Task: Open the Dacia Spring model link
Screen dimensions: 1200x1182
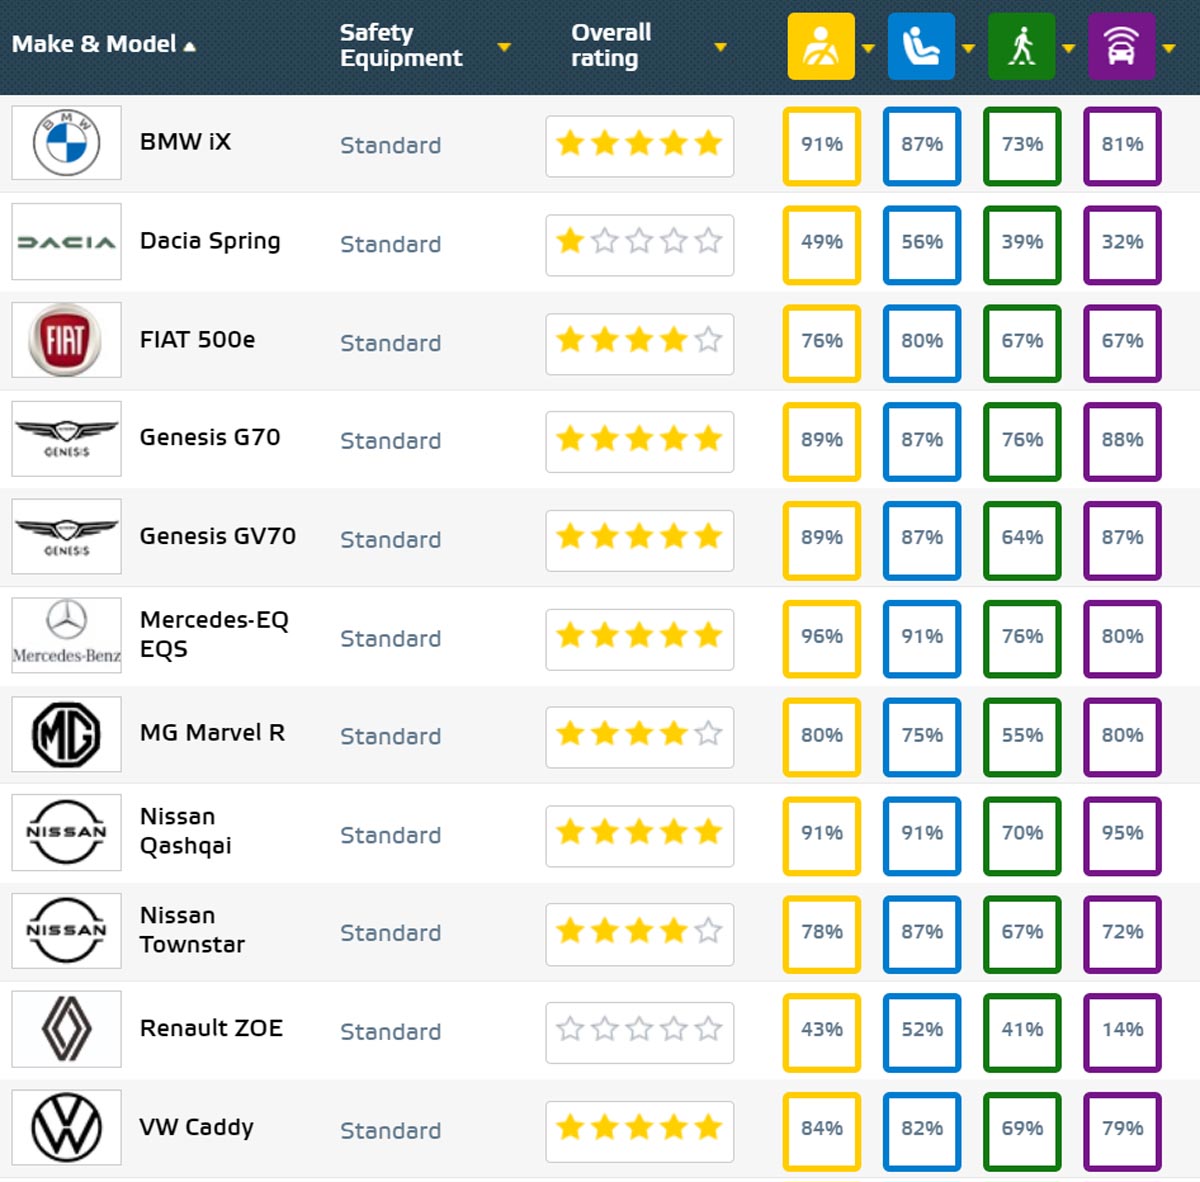Action: point(210,241)
